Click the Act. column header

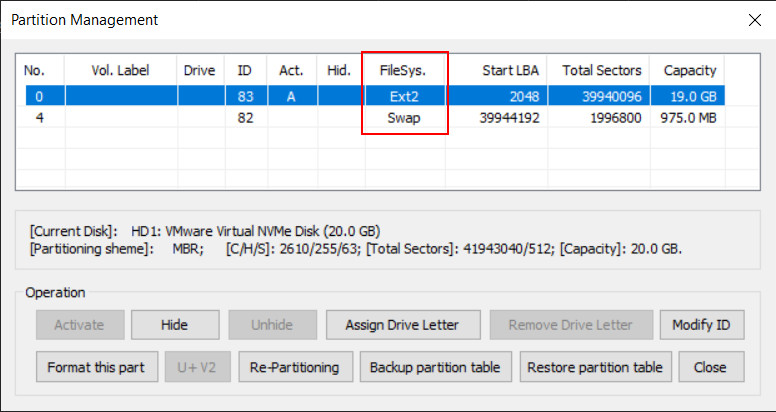click(292, 70)
